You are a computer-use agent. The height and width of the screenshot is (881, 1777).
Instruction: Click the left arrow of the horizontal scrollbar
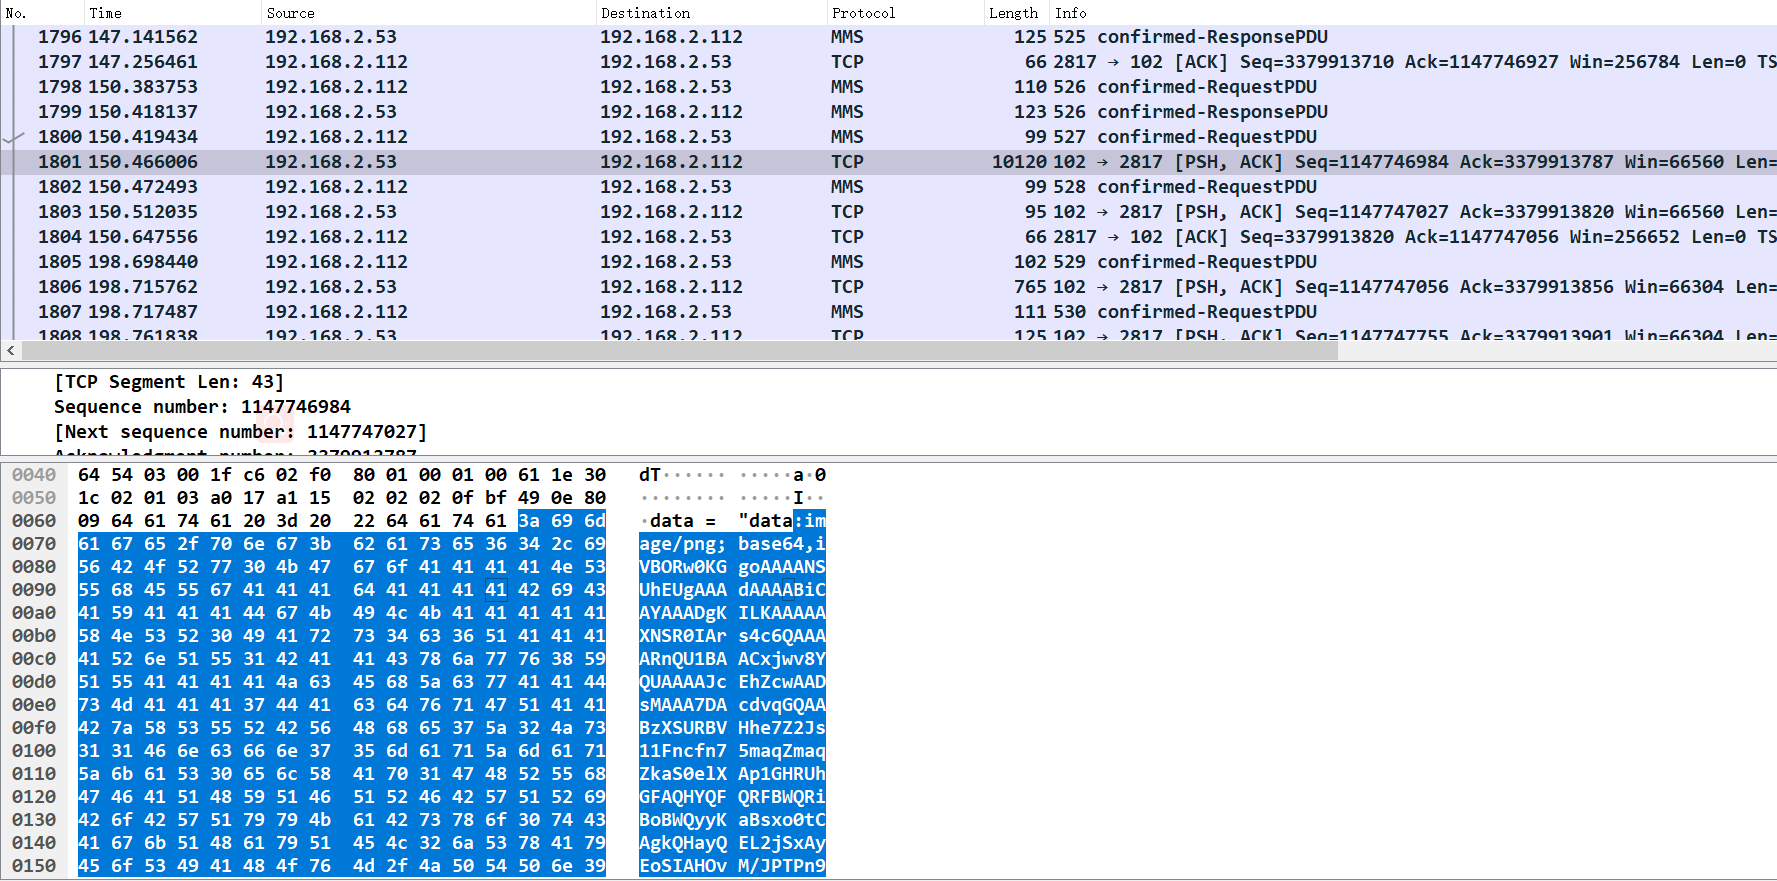click(11, 351)
